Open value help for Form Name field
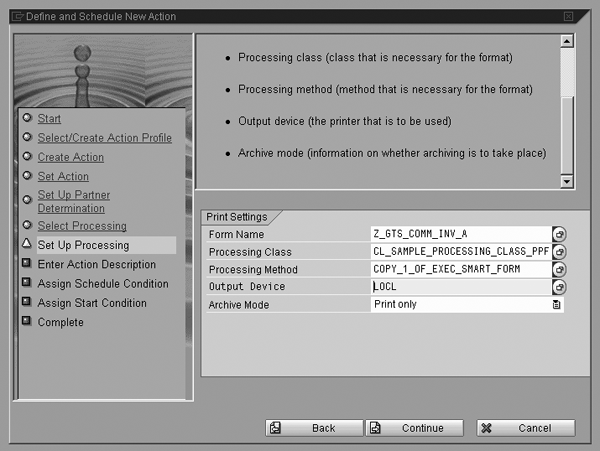 click(x=558, y=234)
